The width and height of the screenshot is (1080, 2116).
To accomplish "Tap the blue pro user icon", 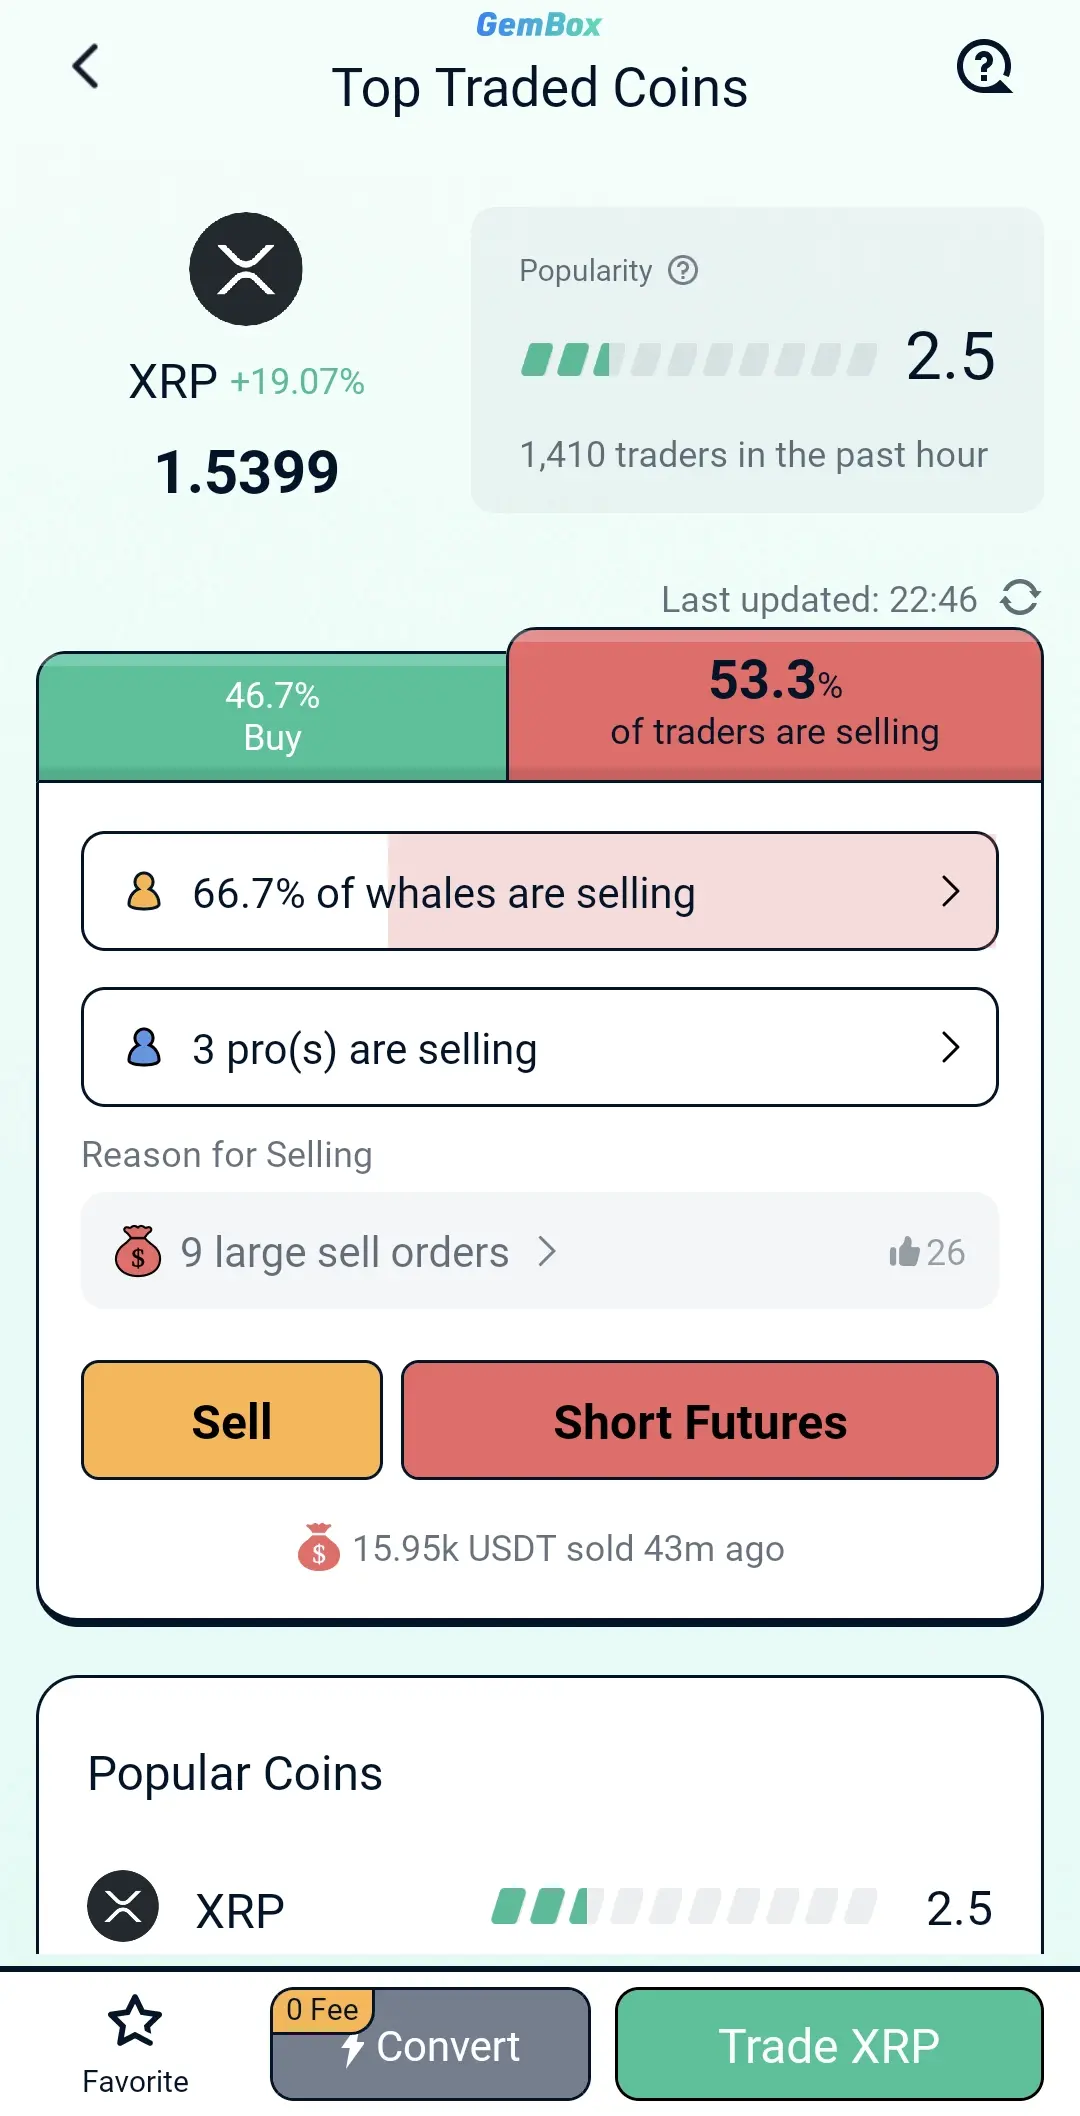I will pyautogui.click(x=144, y=1047).
